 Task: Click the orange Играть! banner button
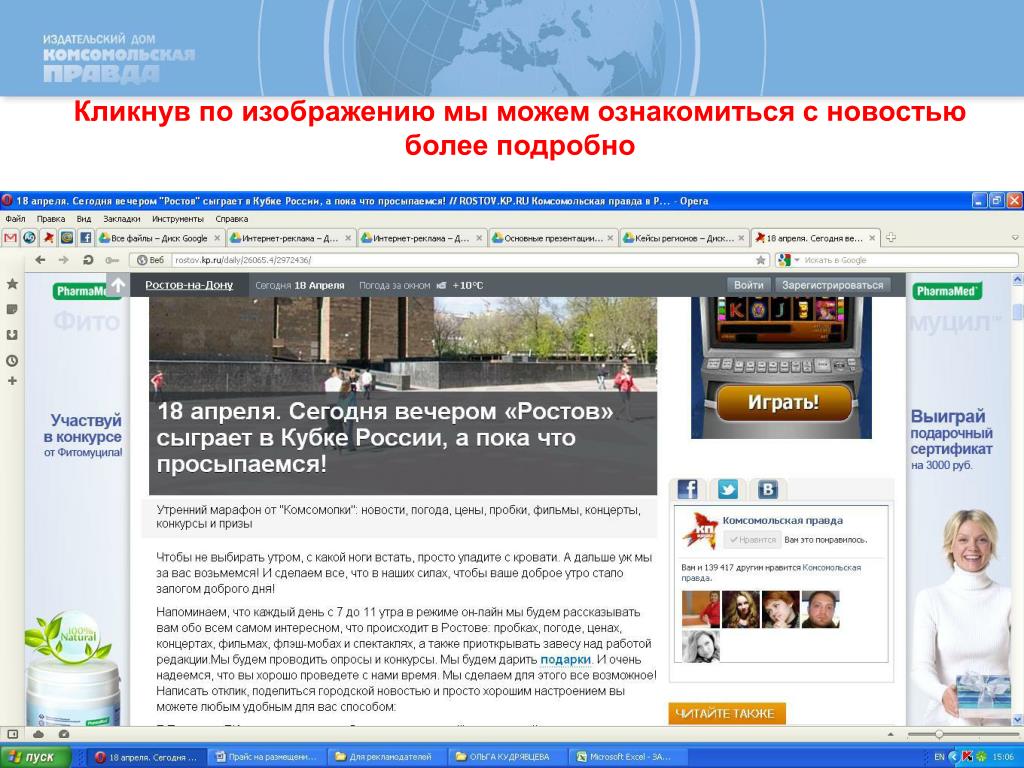pos(783,402)
